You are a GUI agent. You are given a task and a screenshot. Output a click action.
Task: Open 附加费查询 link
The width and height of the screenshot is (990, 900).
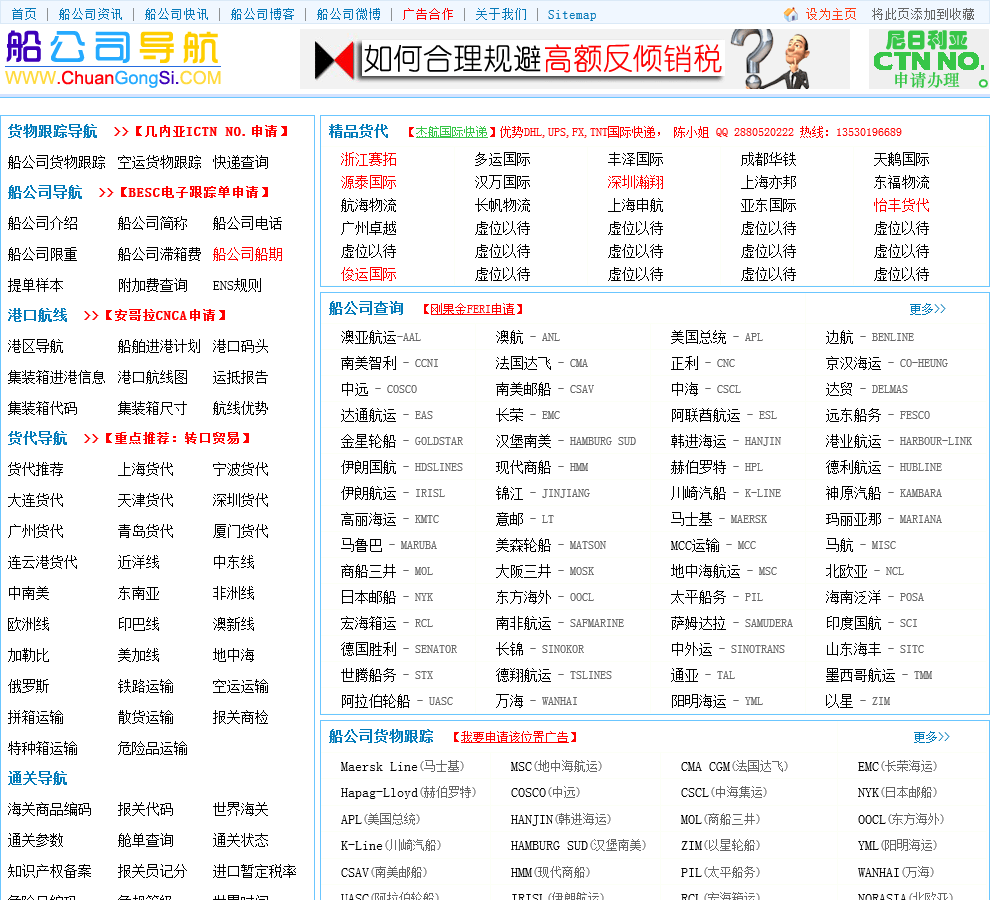[152, 285]
